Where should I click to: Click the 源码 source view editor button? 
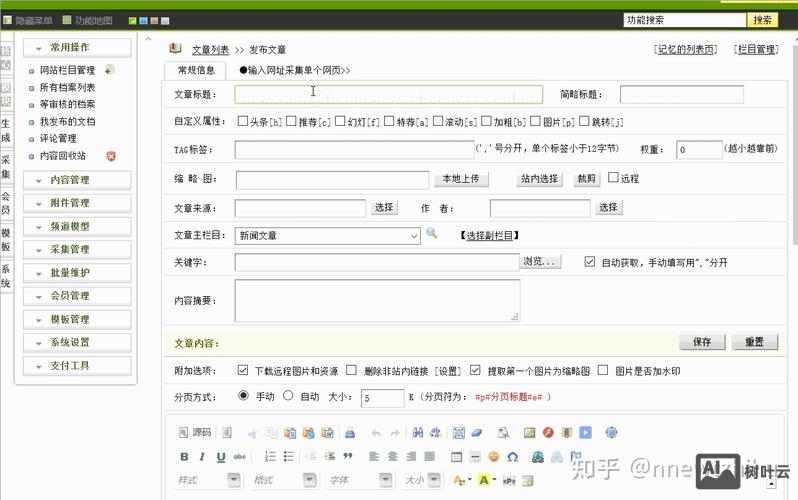pyautogui.click(x=195, y=432)
